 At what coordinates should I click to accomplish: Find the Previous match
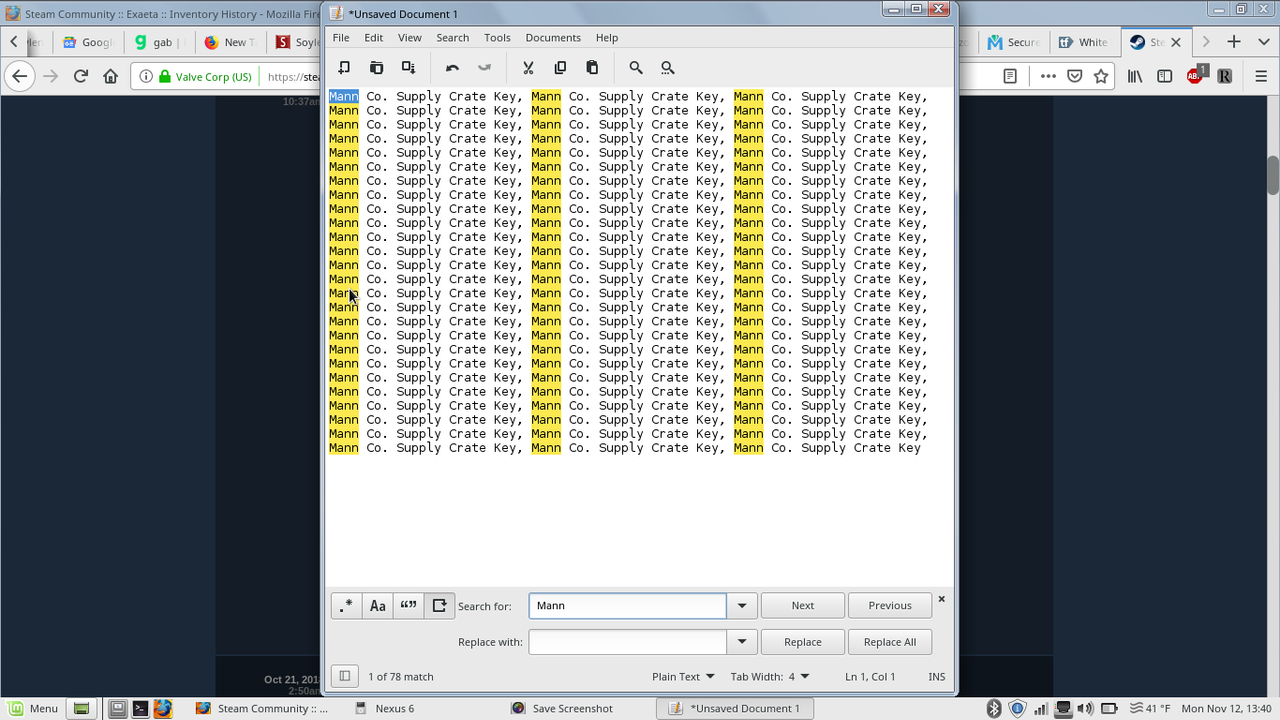[890, 606]
